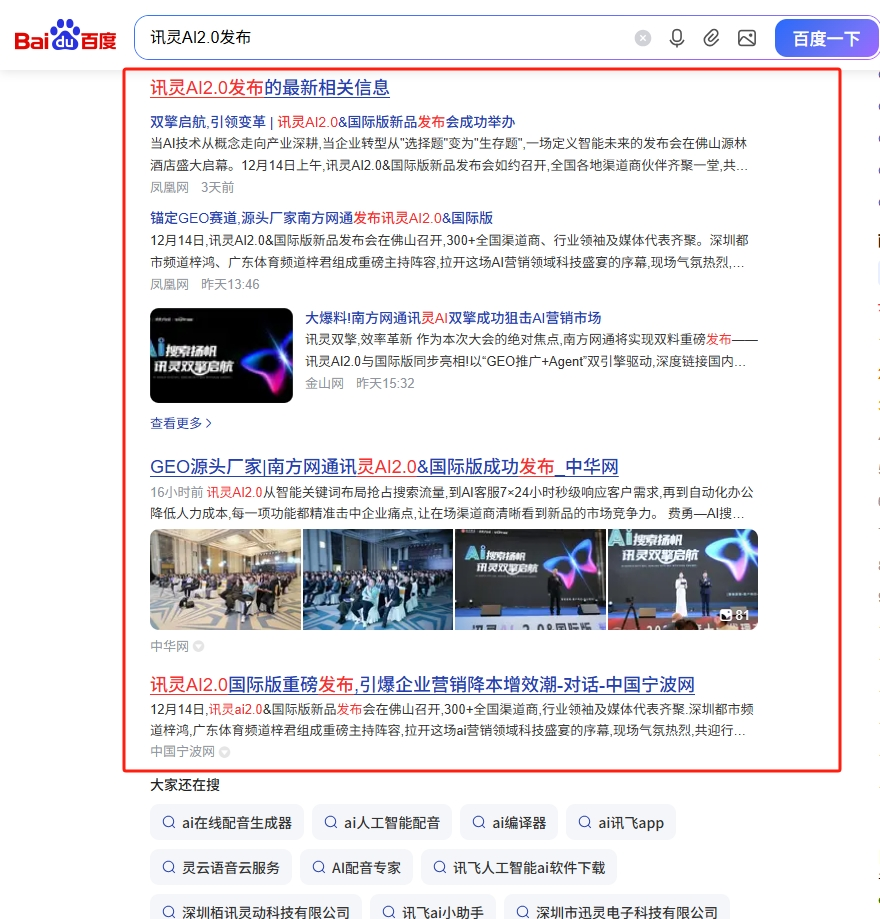The height and width of the screenshot is (919, 880).
Task: Click the paperclip file attachment icon
Action: (711, 38)
